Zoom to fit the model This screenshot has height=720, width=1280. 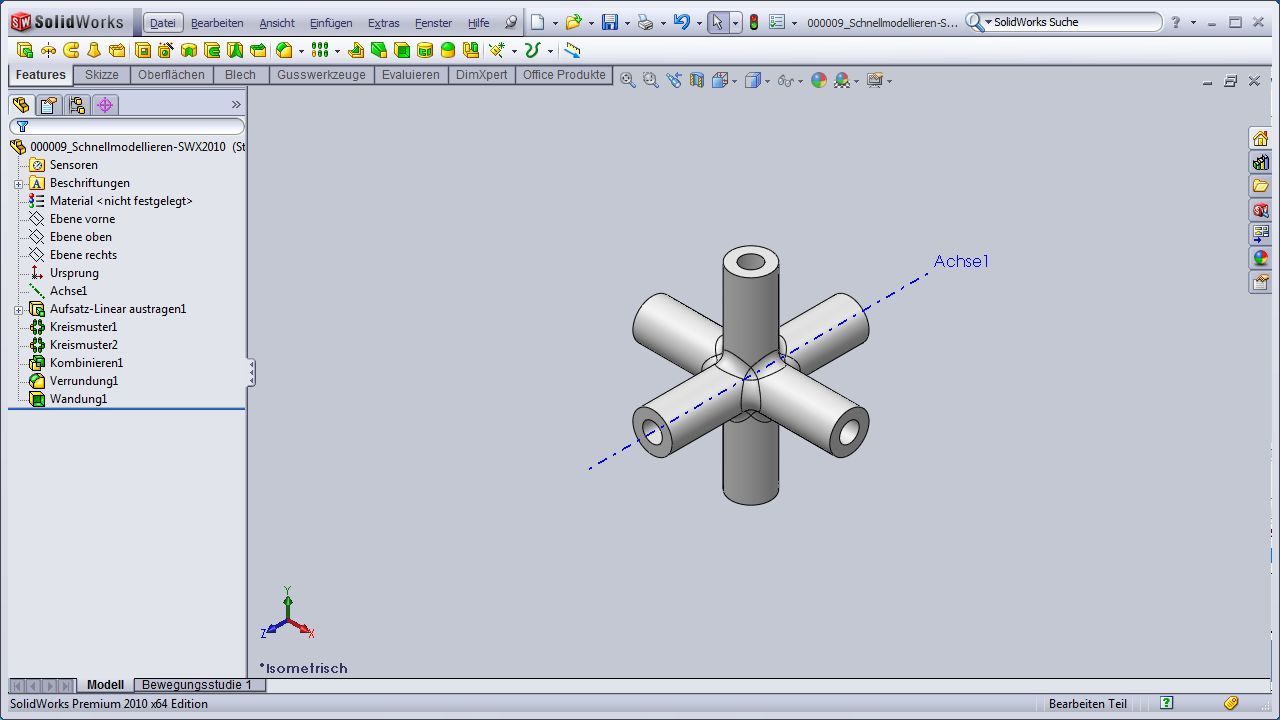[628, 81]
